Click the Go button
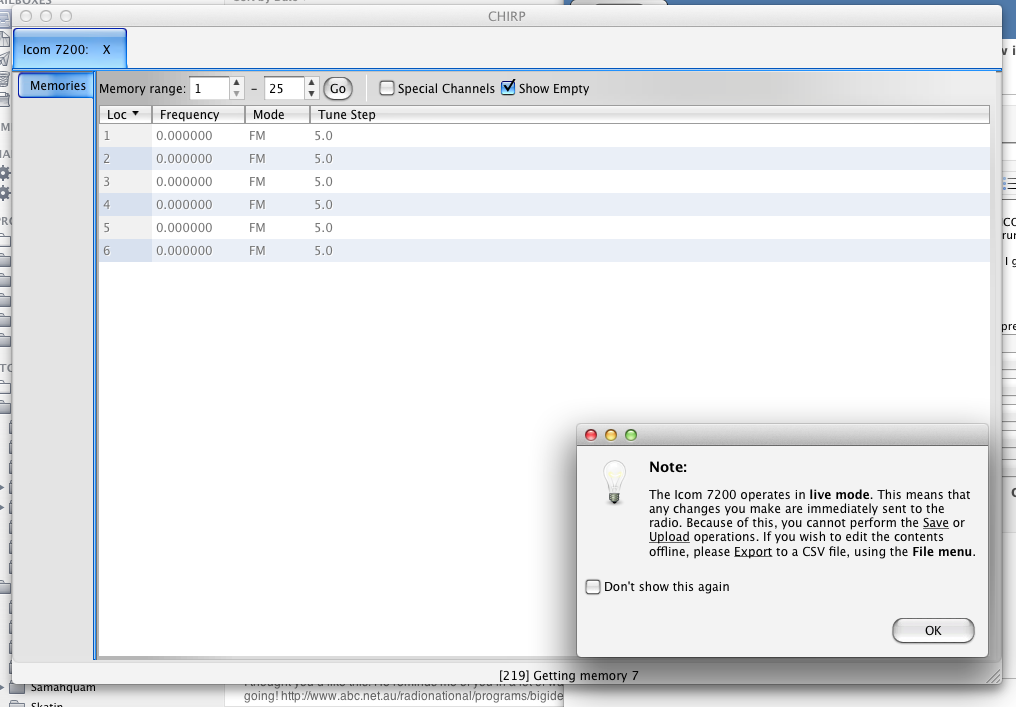Screen dimensions: 1016x707 click(x=338, y=89)
